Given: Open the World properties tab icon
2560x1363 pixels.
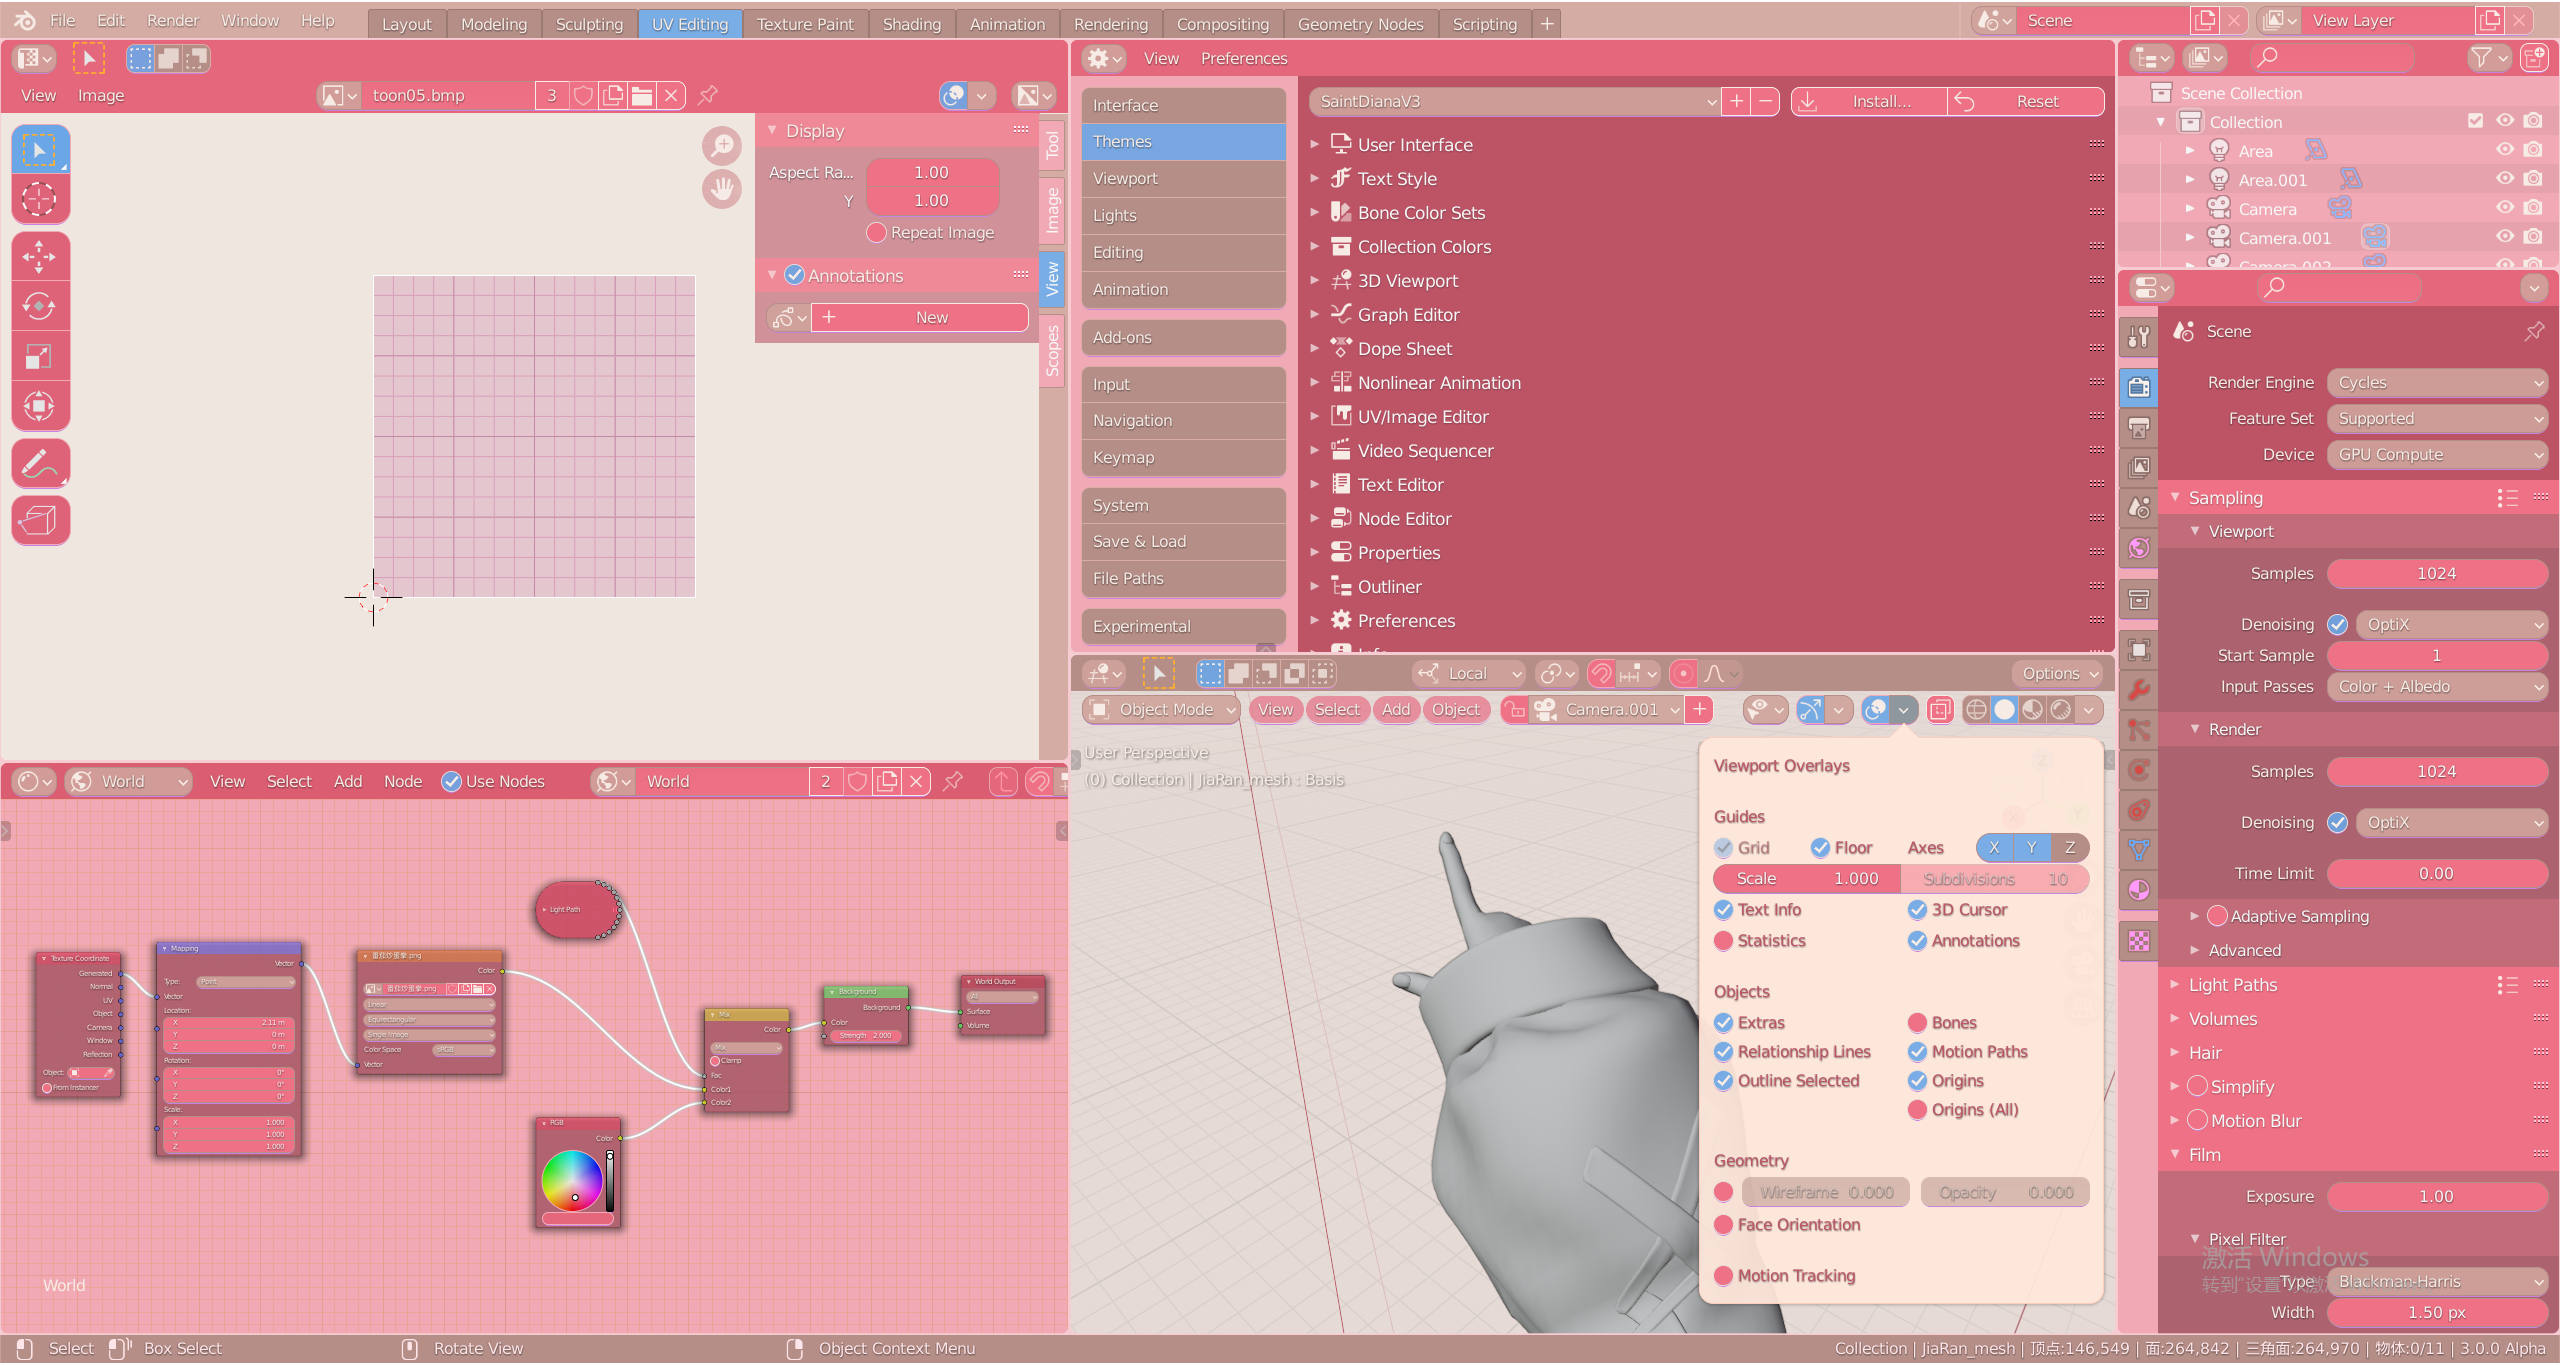Looking at the screenshot, I should [2139, 548].
